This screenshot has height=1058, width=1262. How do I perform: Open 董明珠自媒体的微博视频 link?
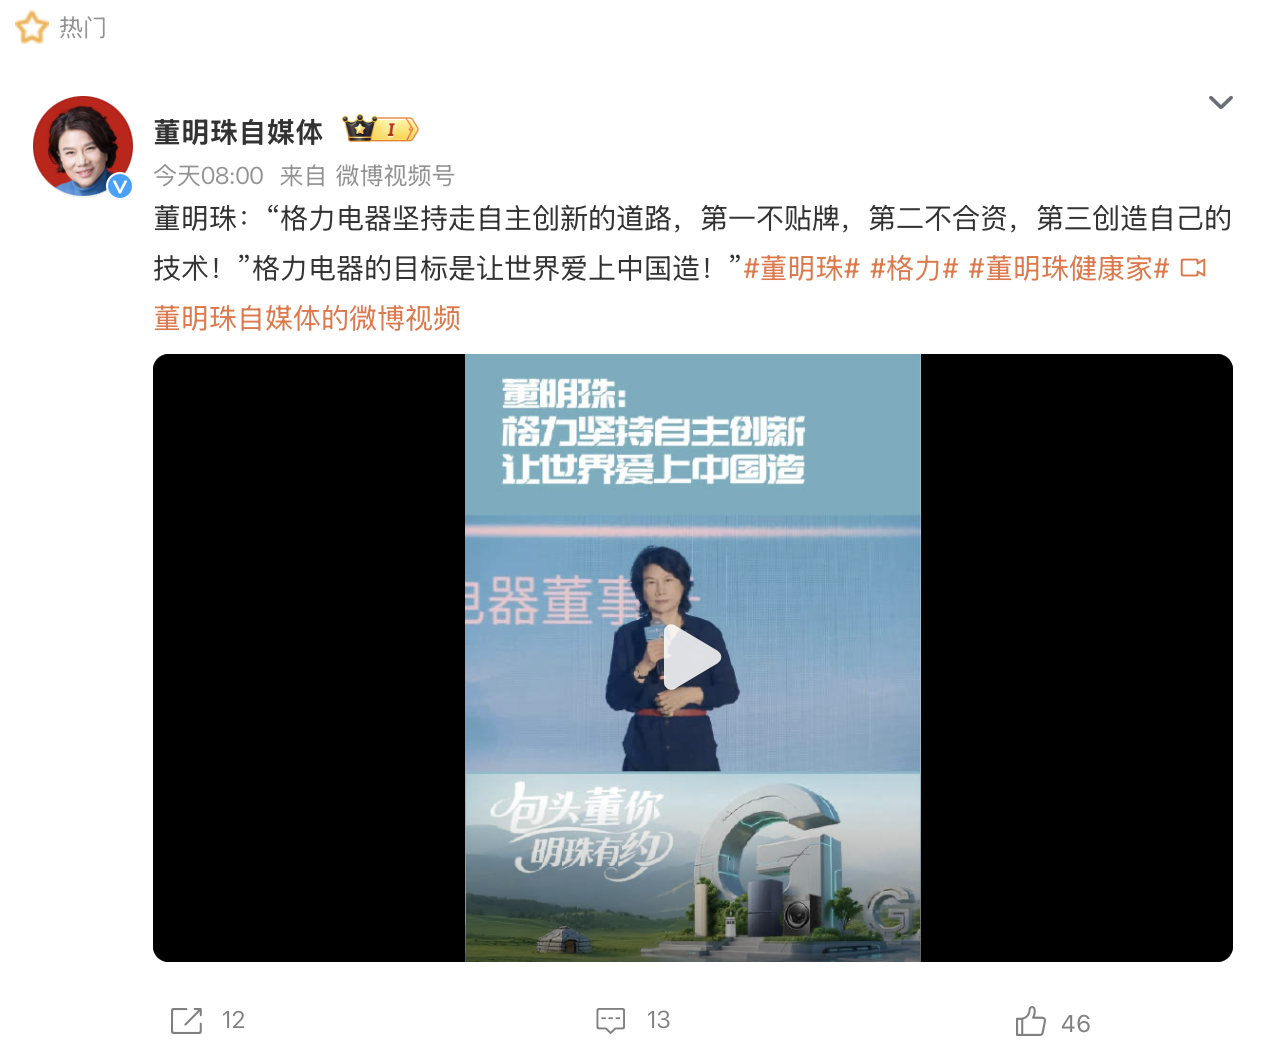click(307, 318)
